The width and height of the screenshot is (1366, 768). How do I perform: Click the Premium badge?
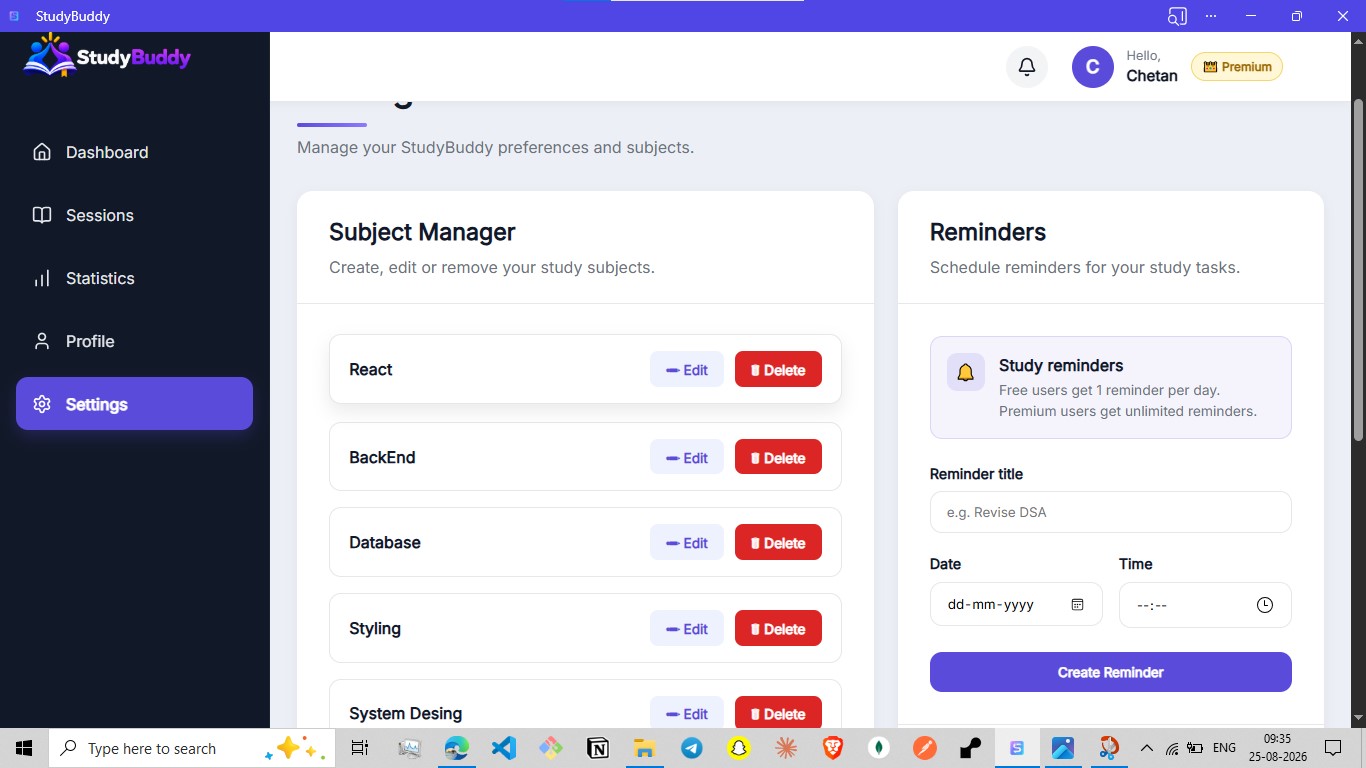pos(1237,67)
